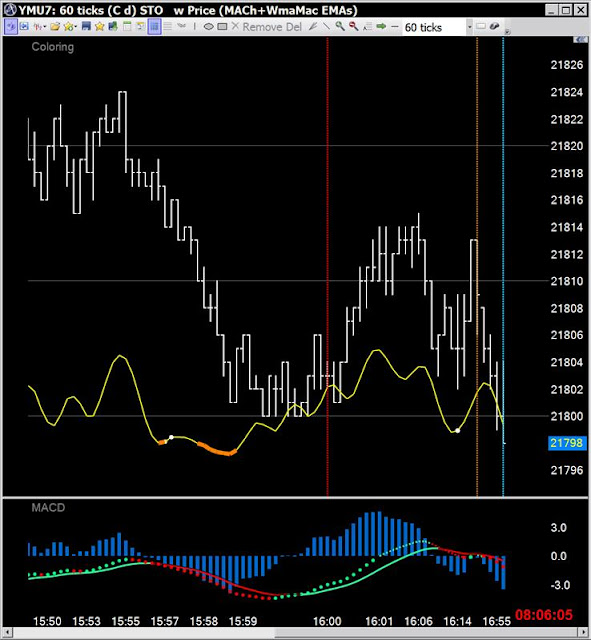
Task: Toggle the highlighted first toolbar icon
Action: point(10,27)
